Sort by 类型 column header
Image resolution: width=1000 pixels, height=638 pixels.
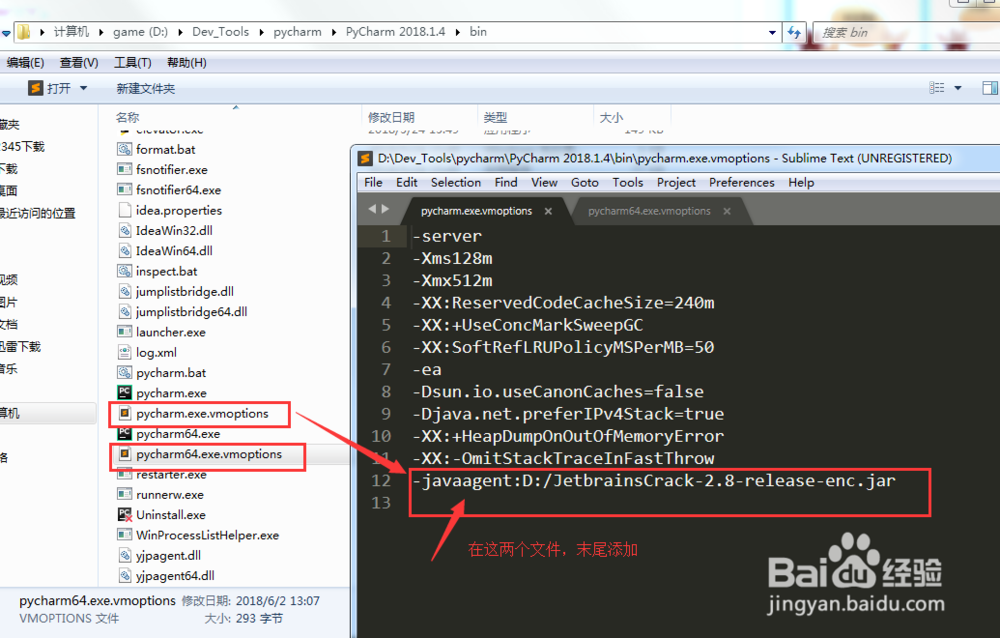click(495, 117)
